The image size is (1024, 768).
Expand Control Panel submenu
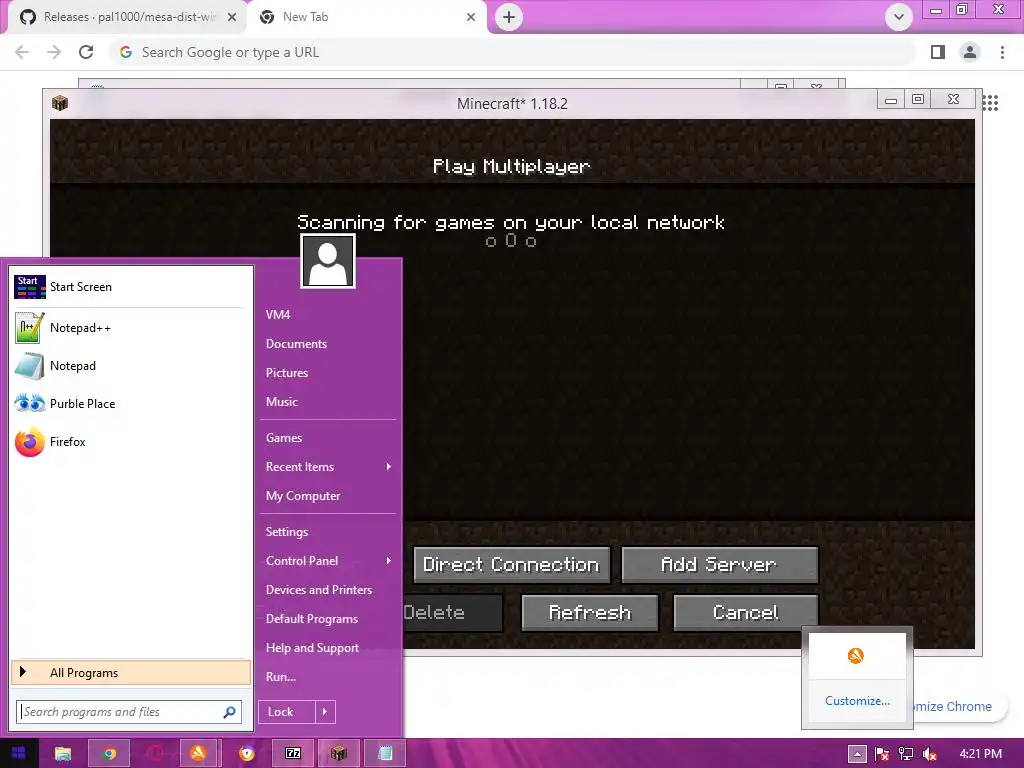328,561
